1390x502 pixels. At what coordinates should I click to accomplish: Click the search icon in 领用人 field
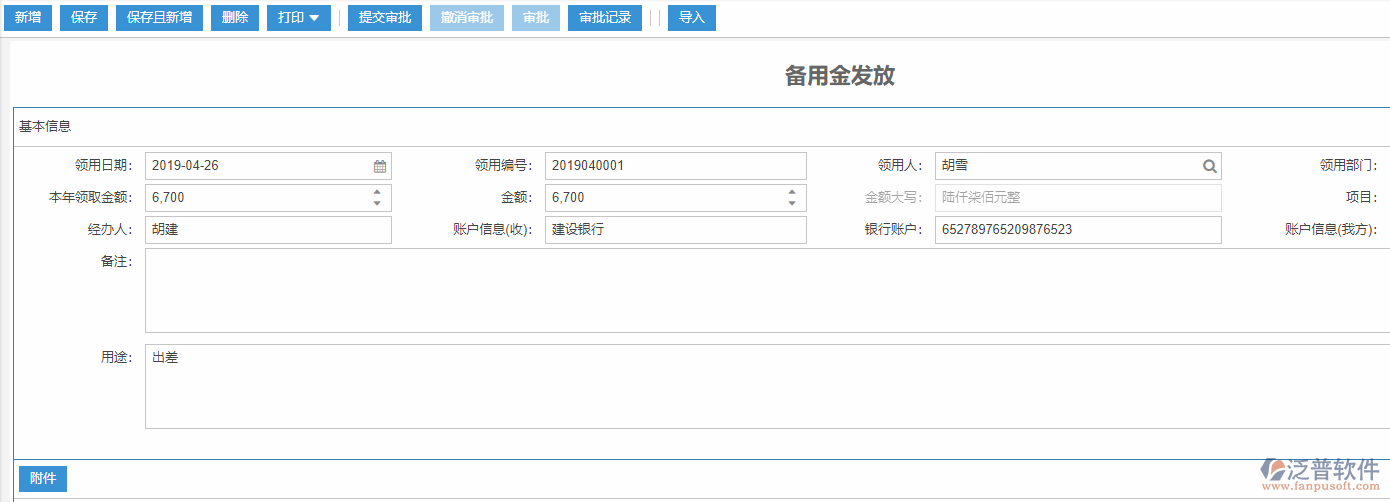click(1209, 166)
